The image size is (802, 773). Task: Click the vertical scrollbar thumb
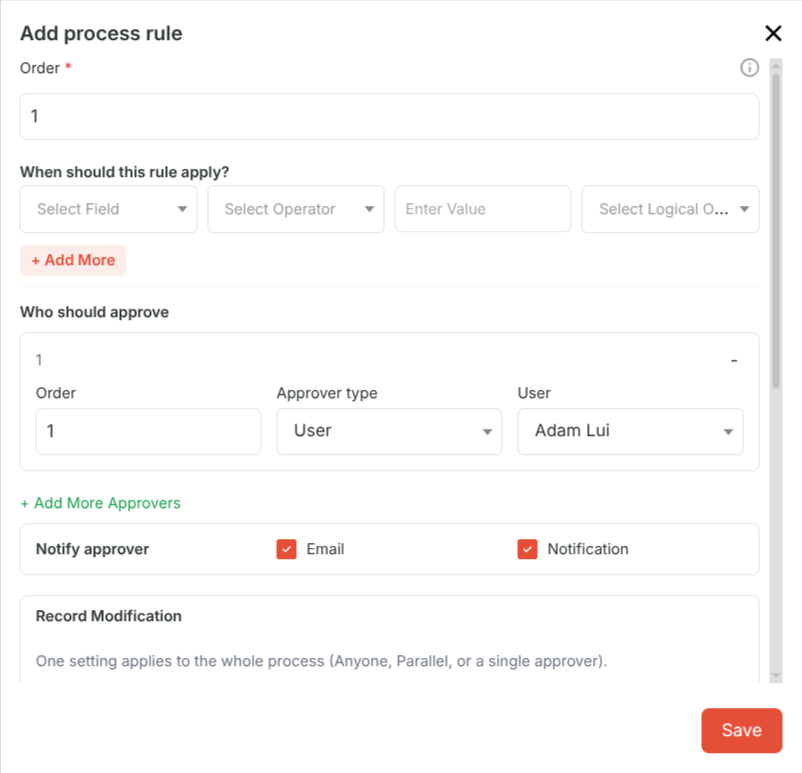(776, 230)
